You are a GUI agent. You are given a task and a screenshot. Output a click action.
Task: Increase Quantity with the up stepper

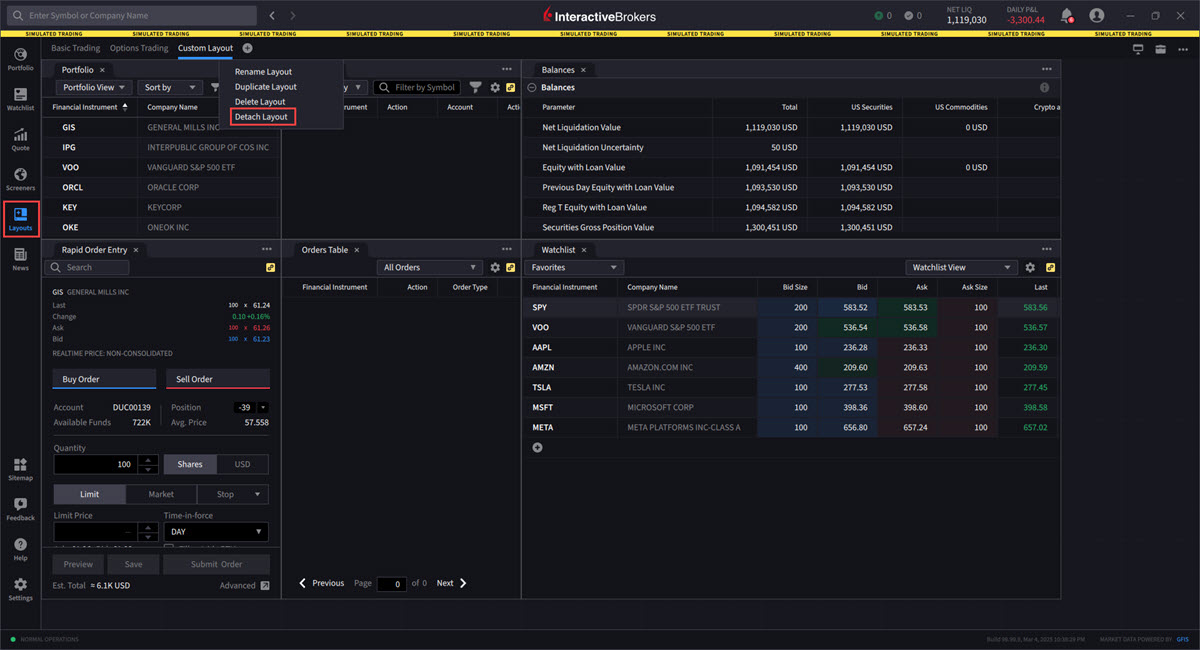pyautogui.click(x=149, y=460)
